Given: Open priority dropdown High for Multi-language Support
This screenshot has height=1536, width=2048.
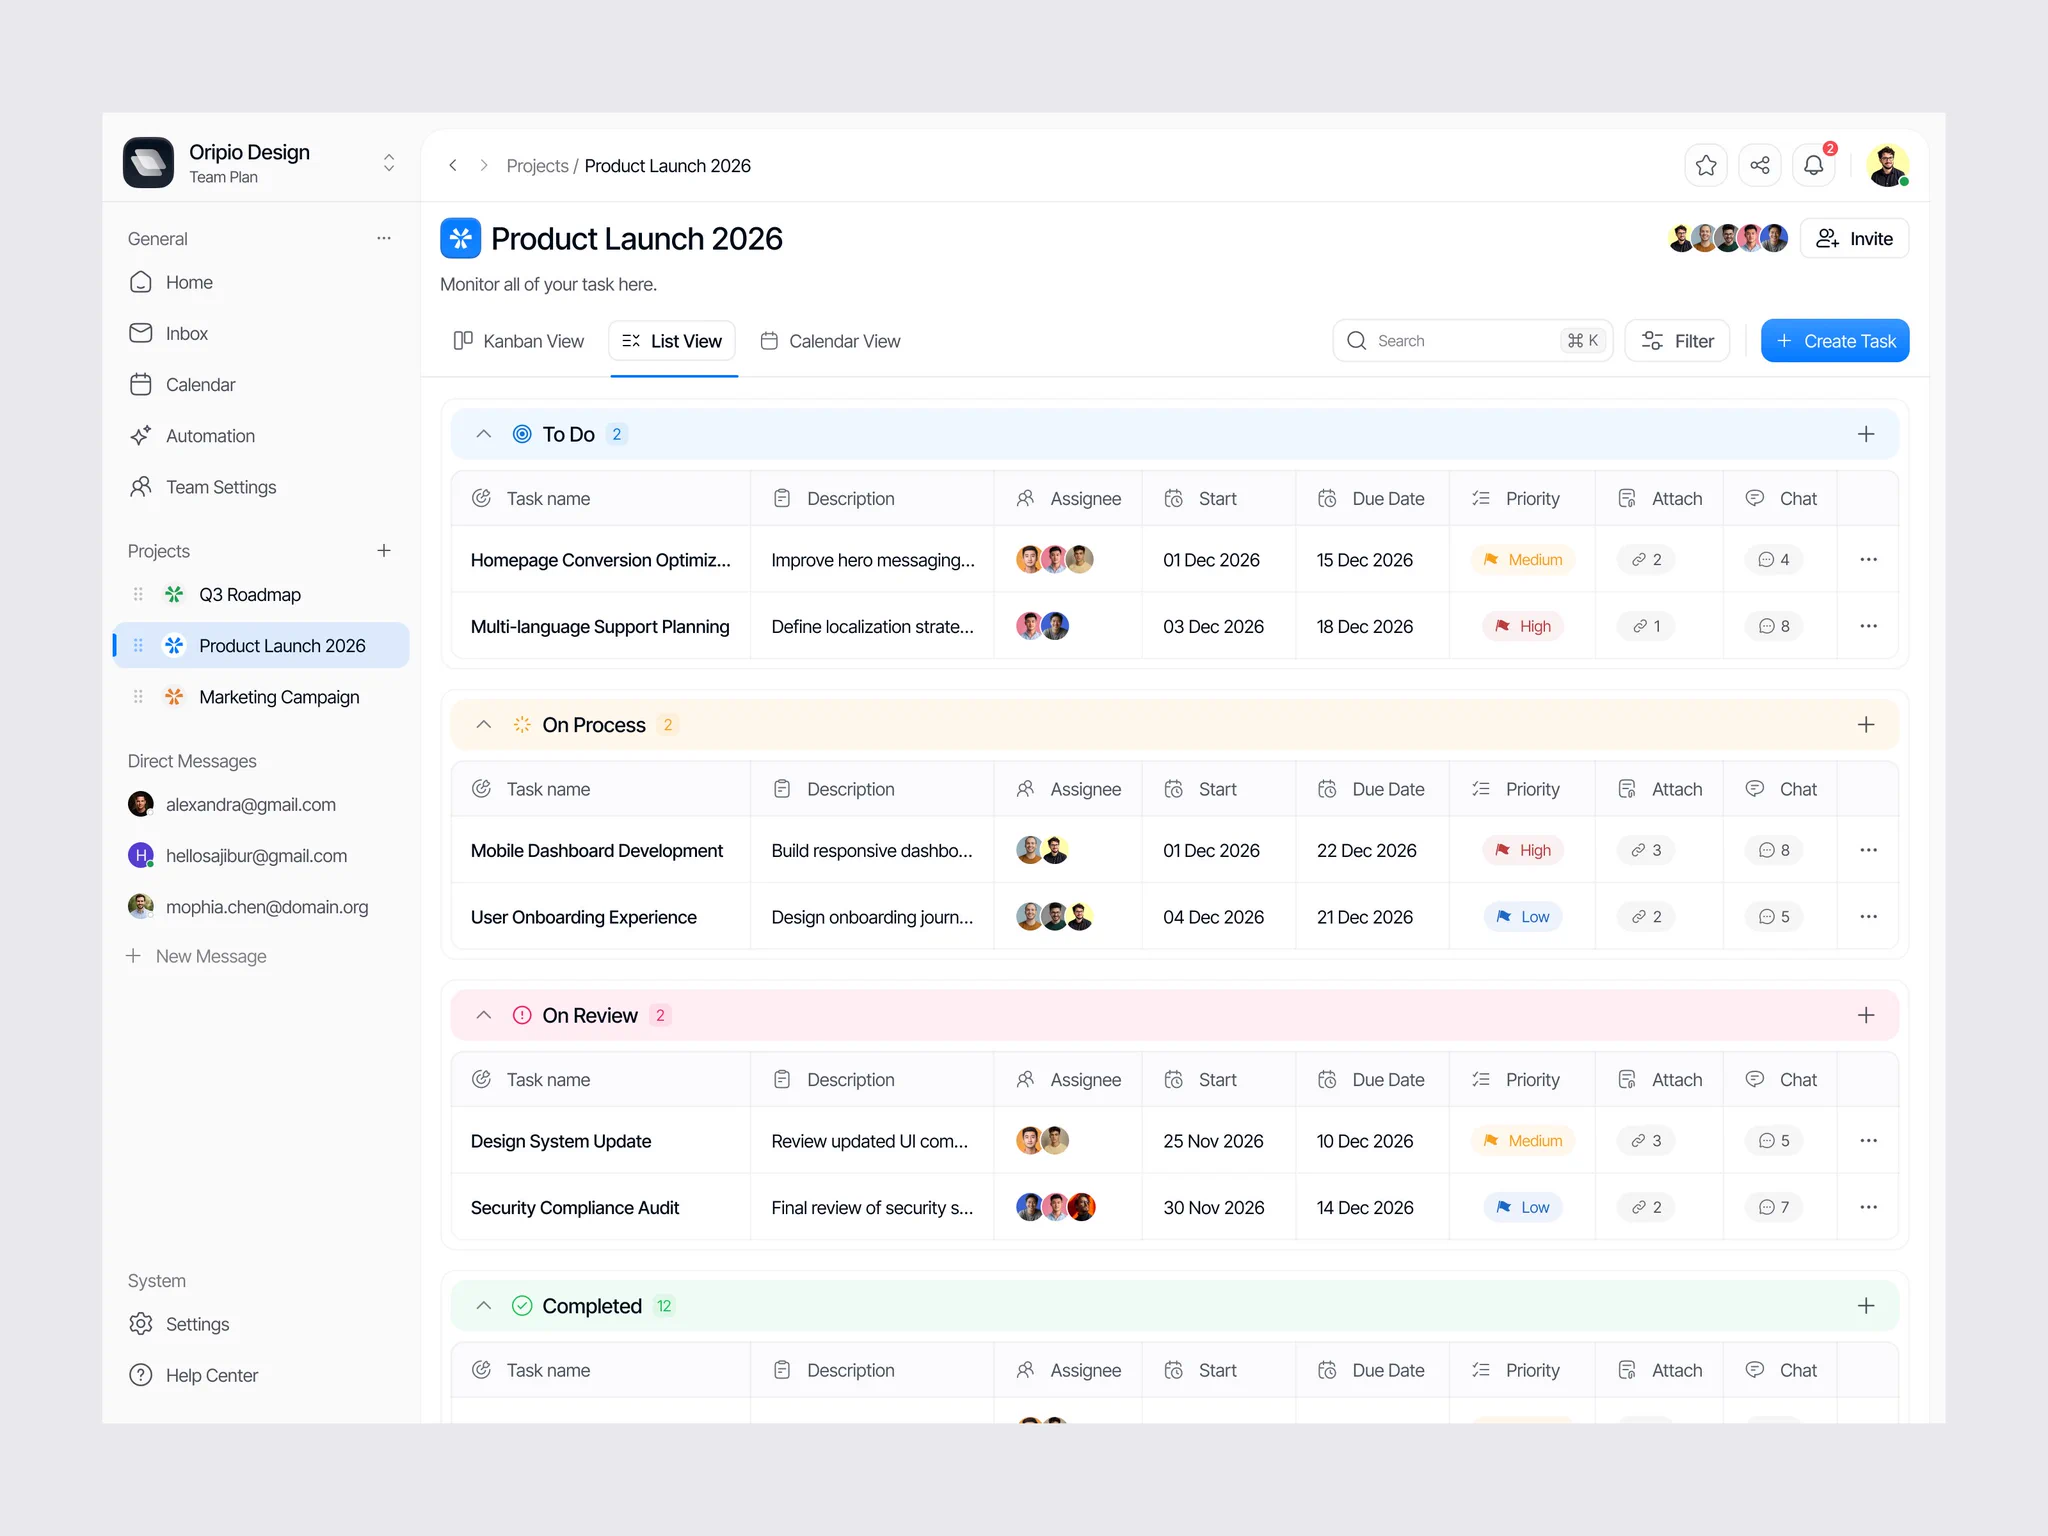Looking at the screenshot, I should click(1522, 626).
